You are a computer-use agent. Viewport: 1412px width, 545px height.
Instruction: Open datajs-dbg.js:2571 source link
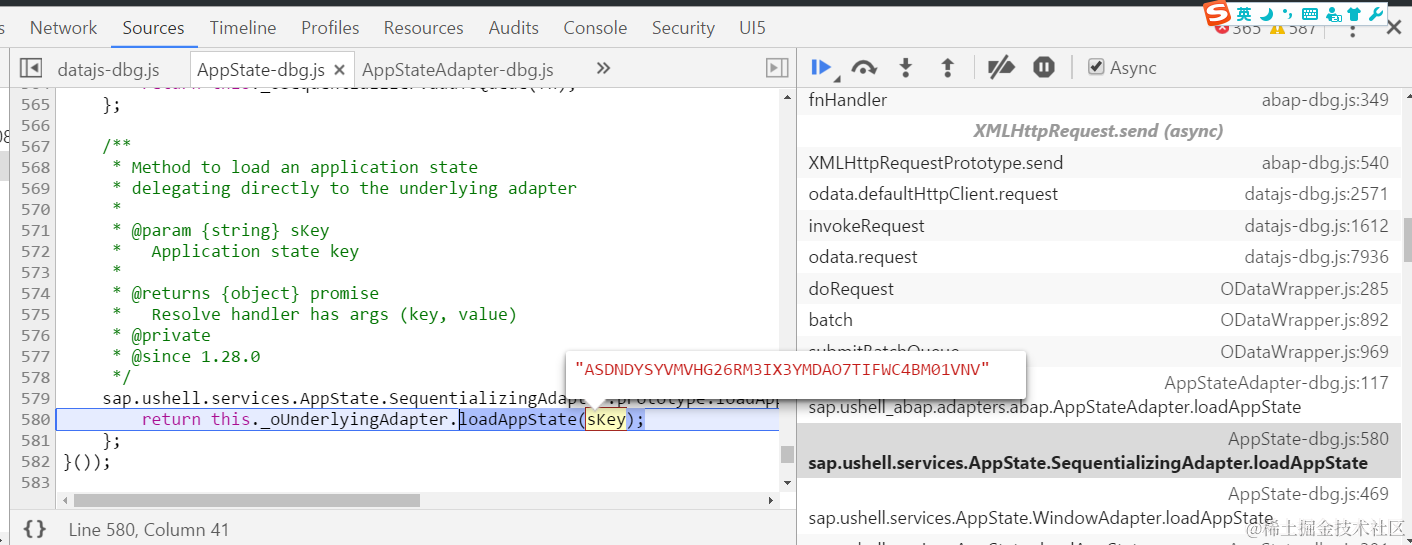(x=1317, y=194)
